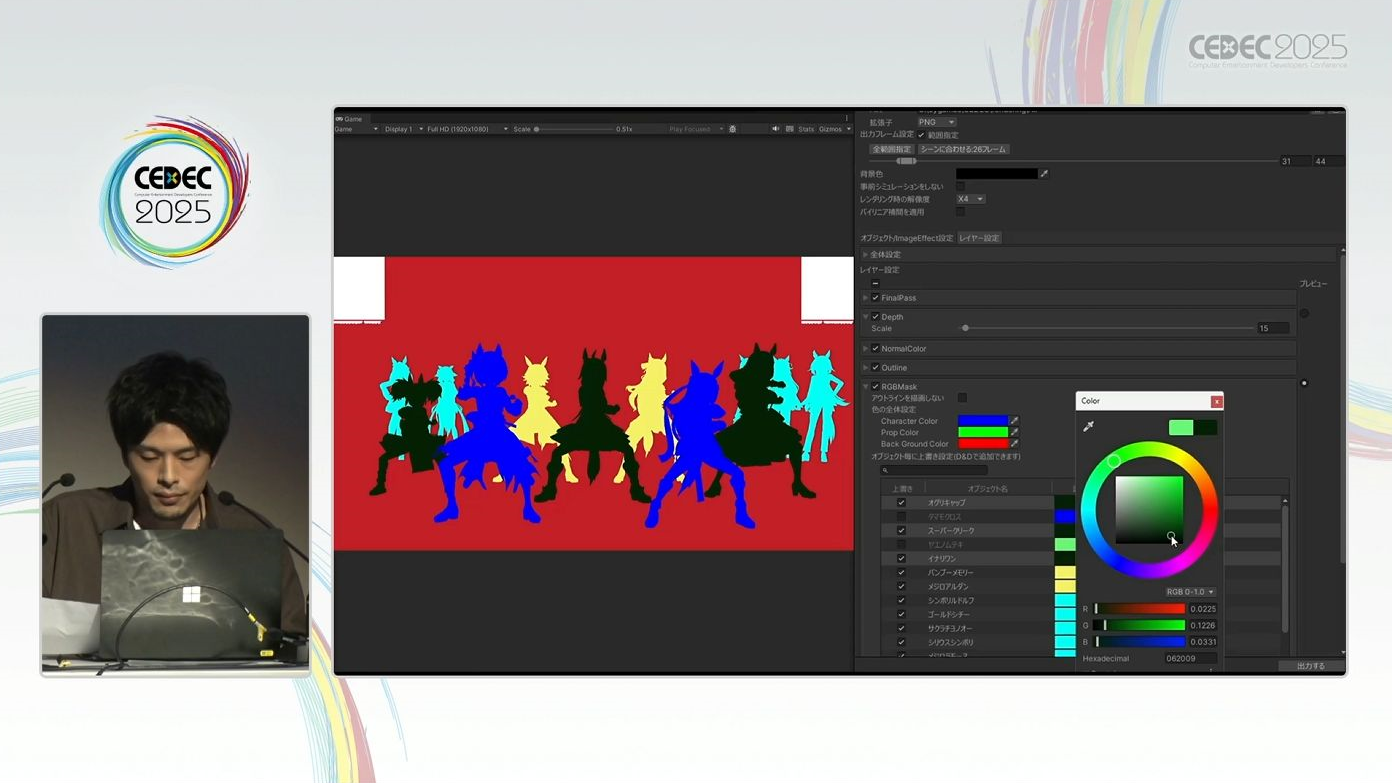1392x783 pixels.
Task: Expand the Outline layer foldout
Action: [x=866, y=368]
